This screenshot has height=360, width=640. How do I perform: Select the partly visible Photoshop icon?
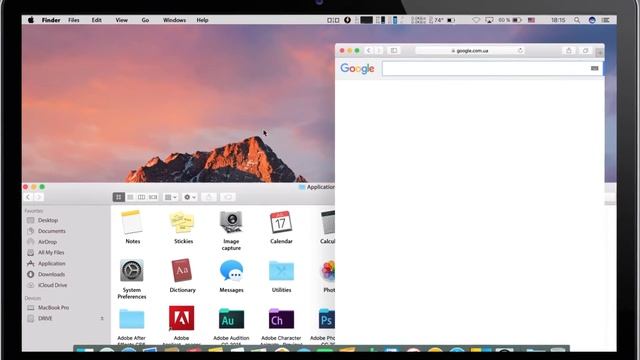pos(327,319)
